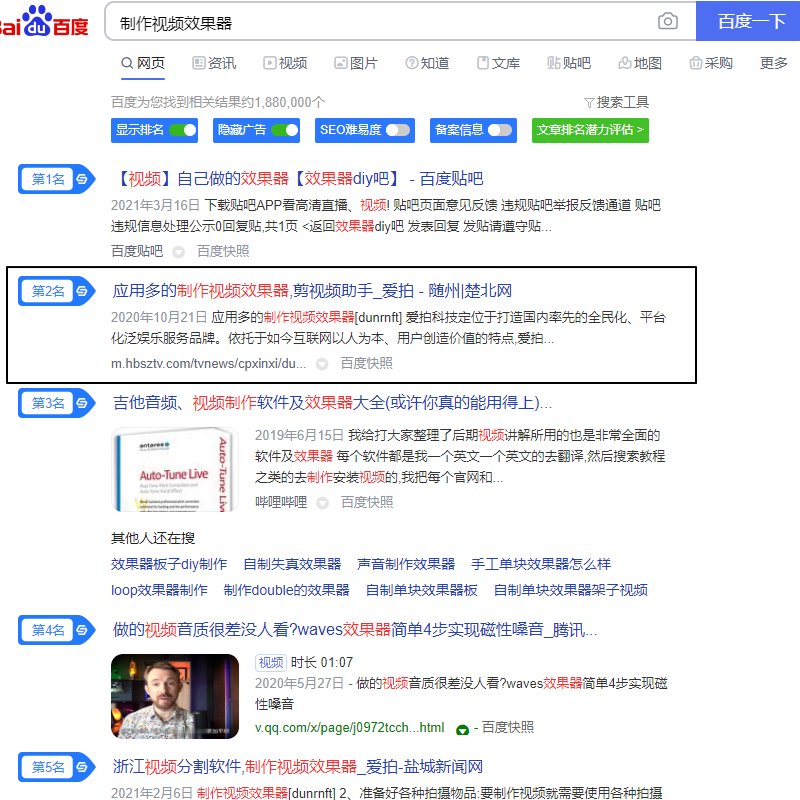Open the 搜索工具 link

(x=622, y=103)
